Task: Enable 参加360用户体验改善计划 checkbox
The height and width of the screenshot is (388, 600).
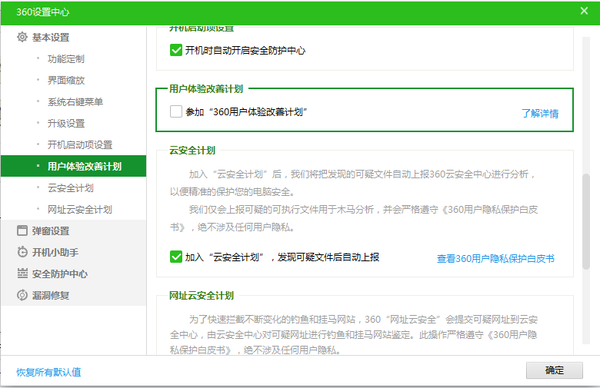Action: [176, 111]
